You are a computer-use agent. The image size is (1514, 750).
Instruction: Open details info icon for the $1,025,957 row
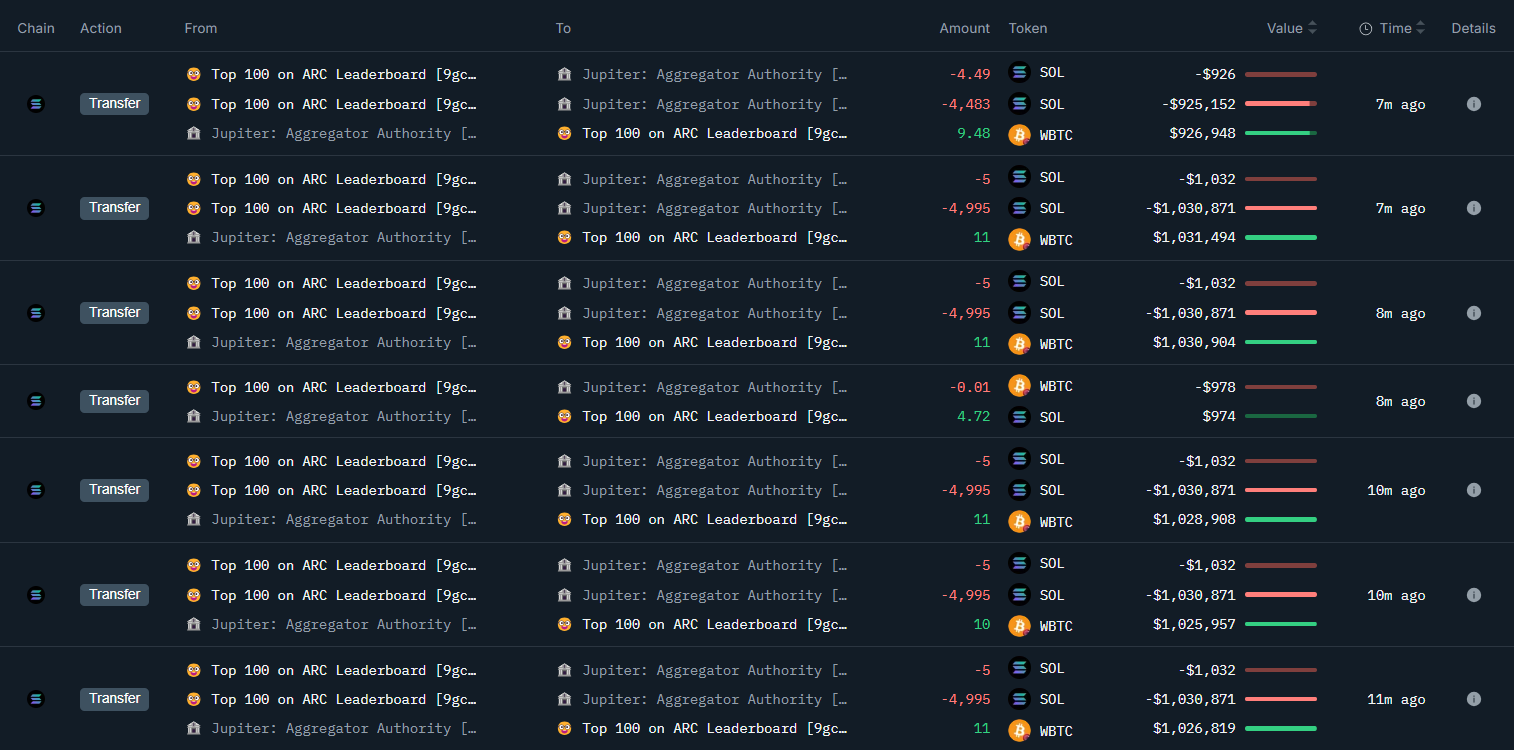(1473, 595)
